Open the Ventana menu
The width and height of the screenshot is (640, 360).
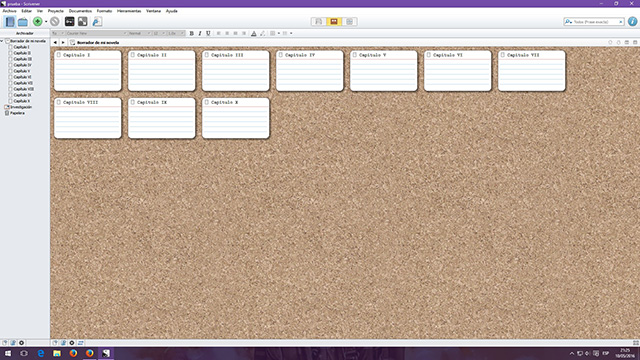coord(153,11)
